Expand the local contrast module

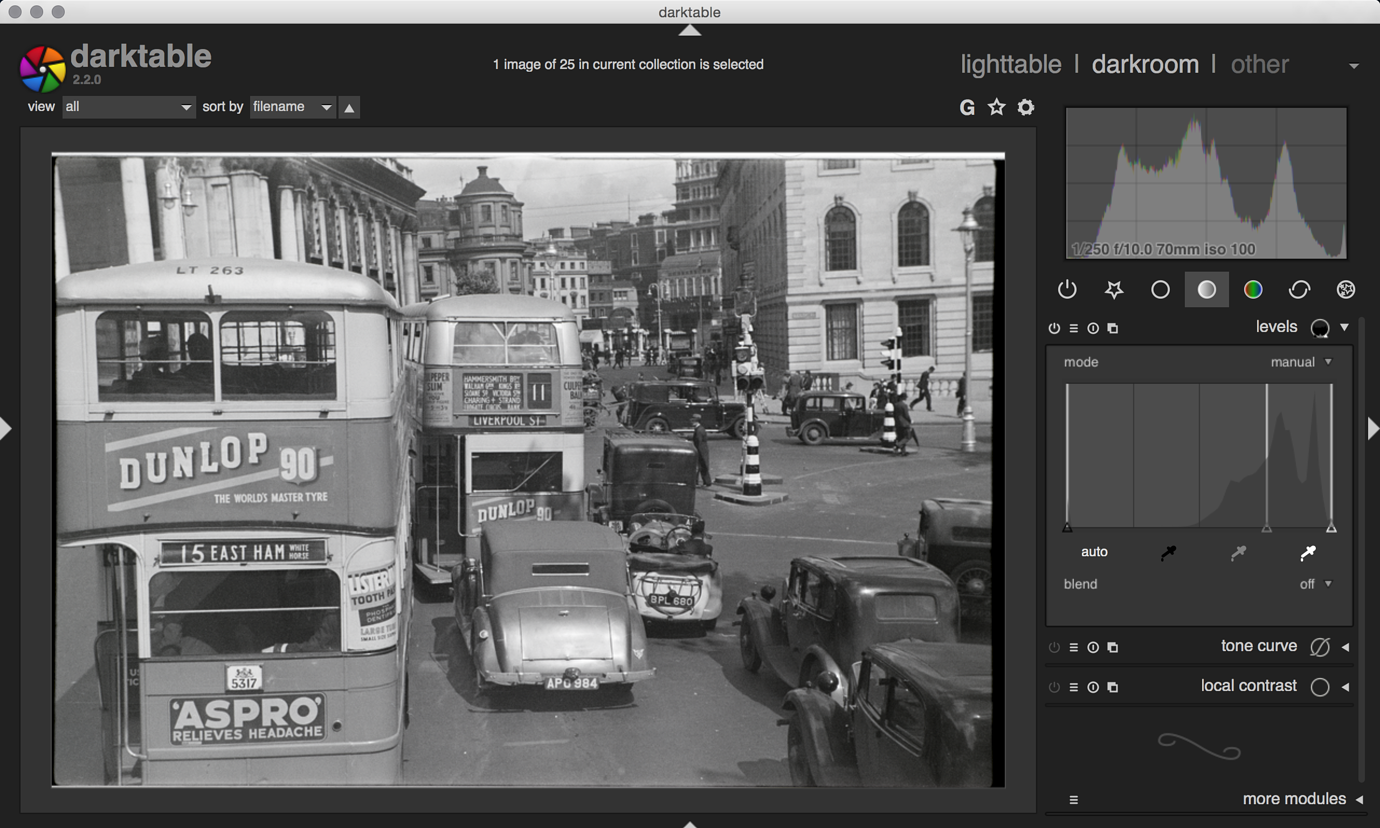[x=1345, y=687]
